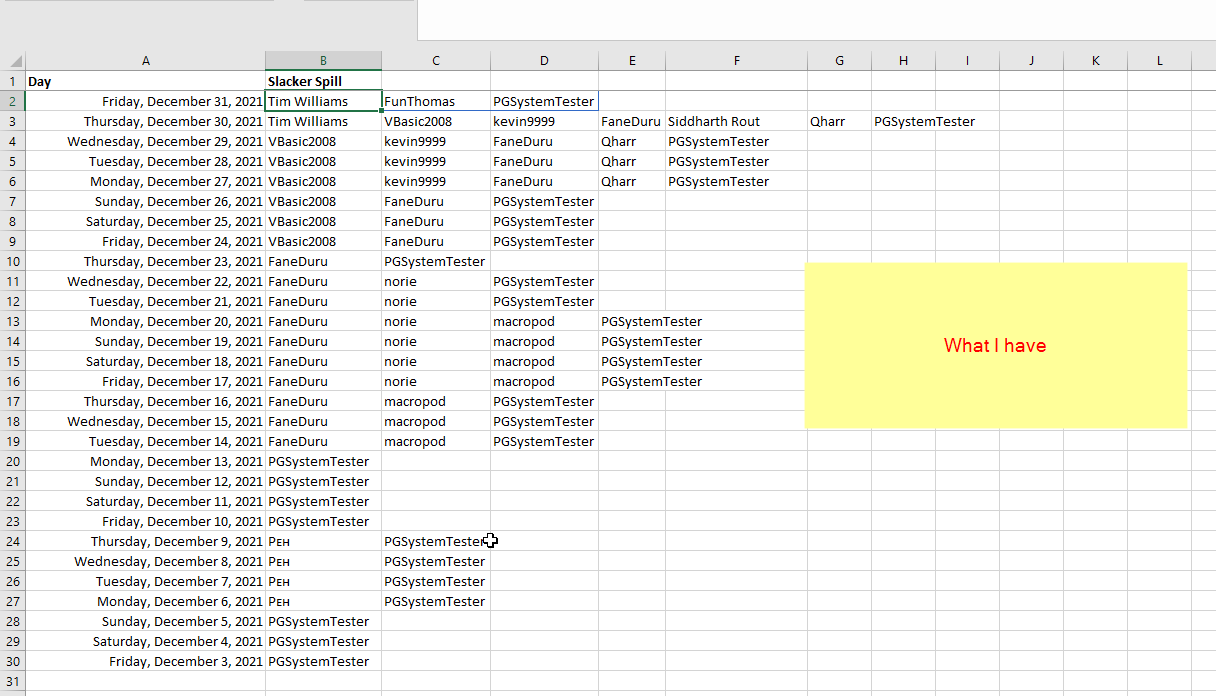Select column A header
Viewport: 1216px width, 696px height.
pos(145,60)
